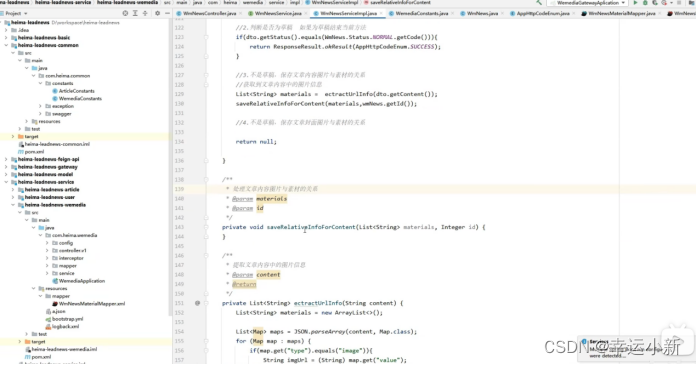Click 'return null;' on line 134

pos(256,142)
